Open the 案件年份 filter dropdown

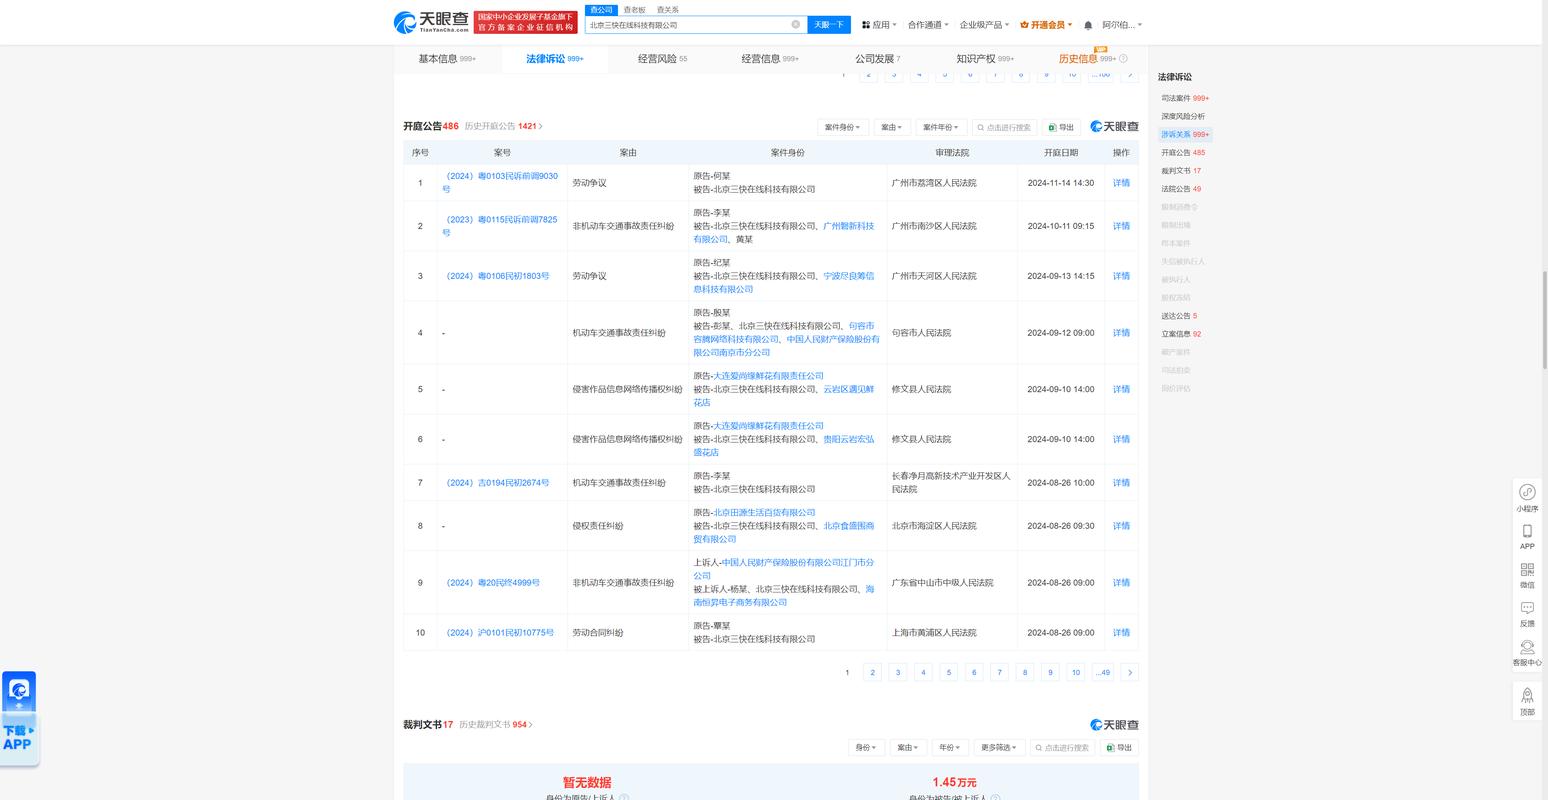(x=941, y=127)
